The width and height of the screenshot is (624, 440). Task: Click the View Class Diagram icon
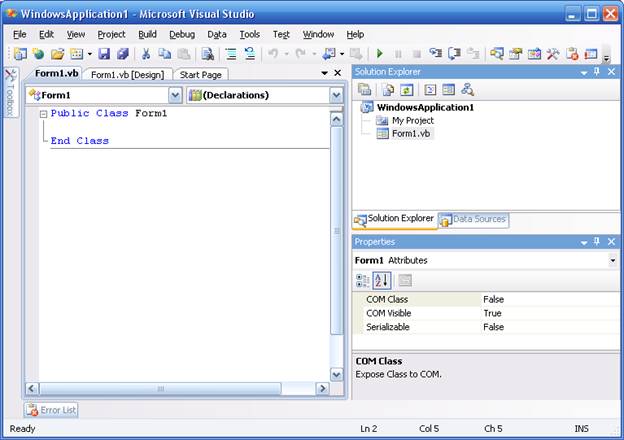467,90
